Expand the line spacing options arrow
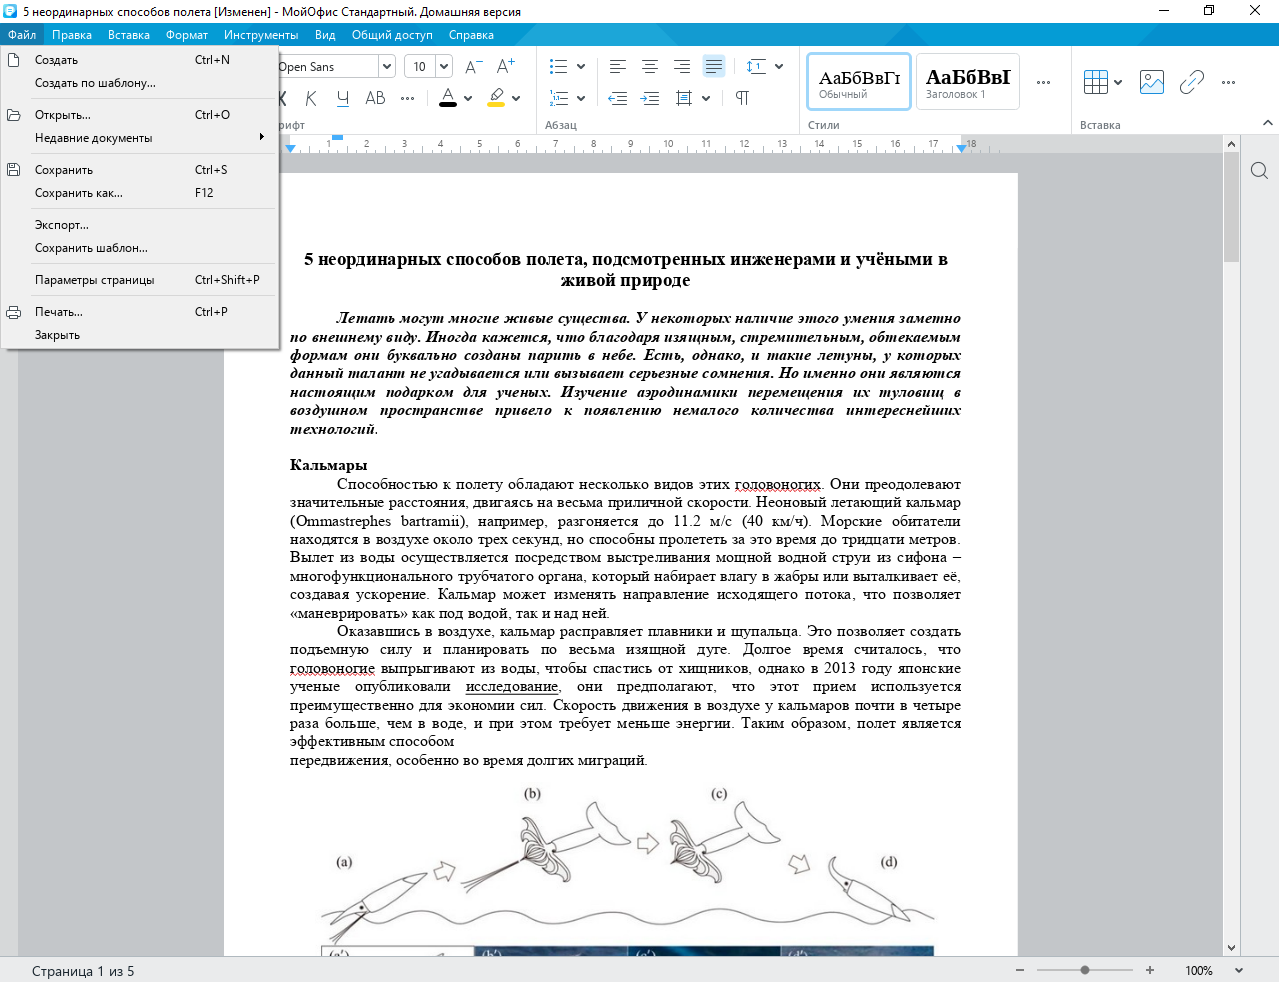The width and height of the screenshot is (1279, 982). [x=779, y=67]
